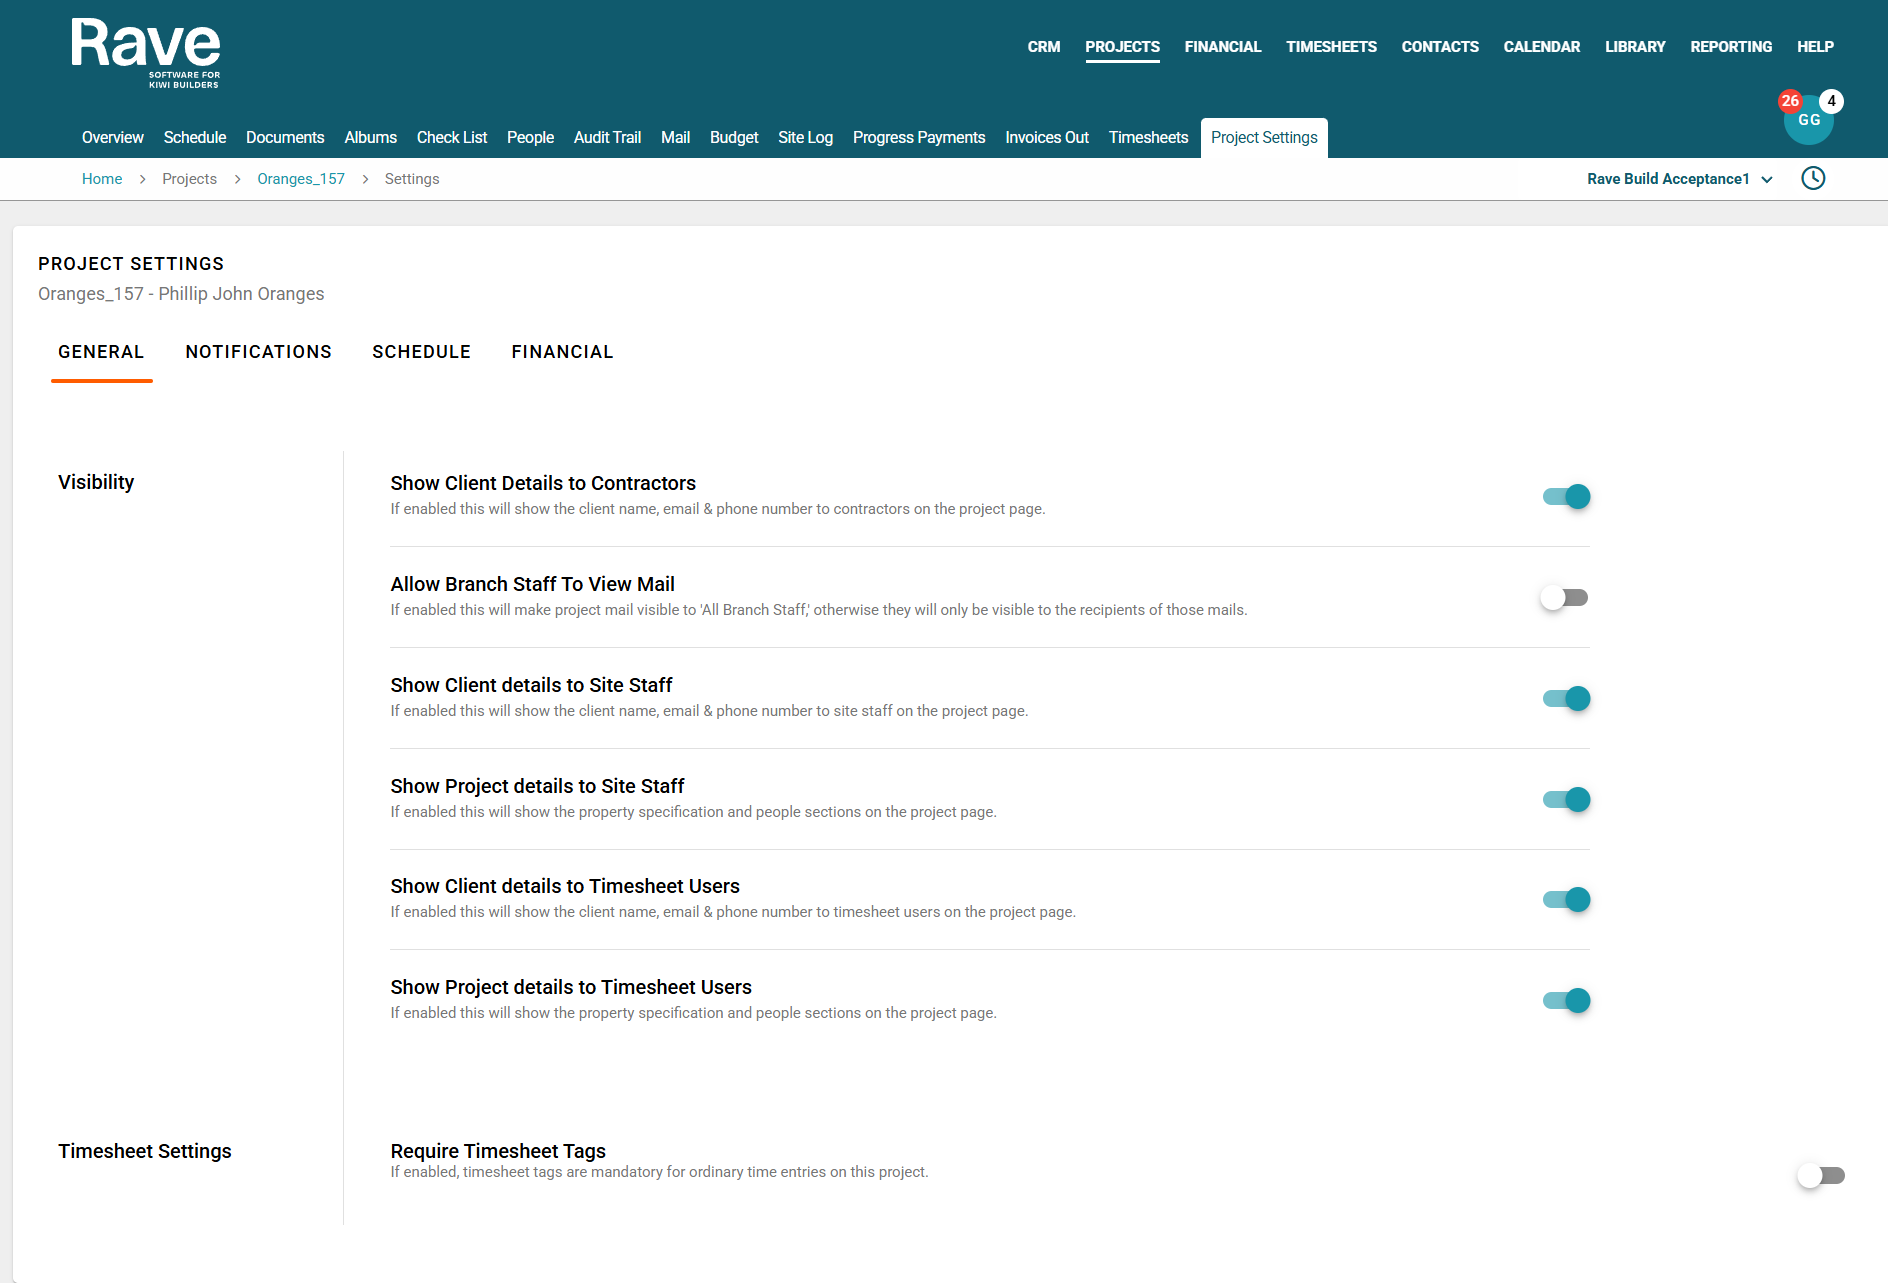
Task: Open the Check List tab
Action: [x=452, y=138]
